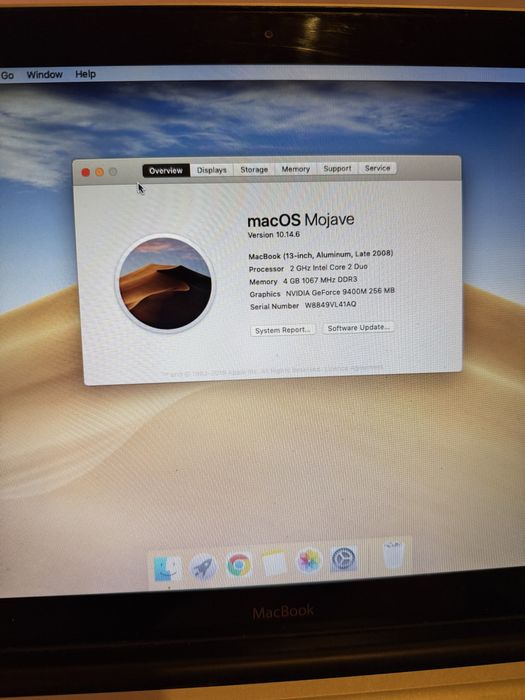Image resolution: width=525 pixels, height=700 pixels.
Task: Click the macOS Mojave desert logo
Action: [165, 283]
